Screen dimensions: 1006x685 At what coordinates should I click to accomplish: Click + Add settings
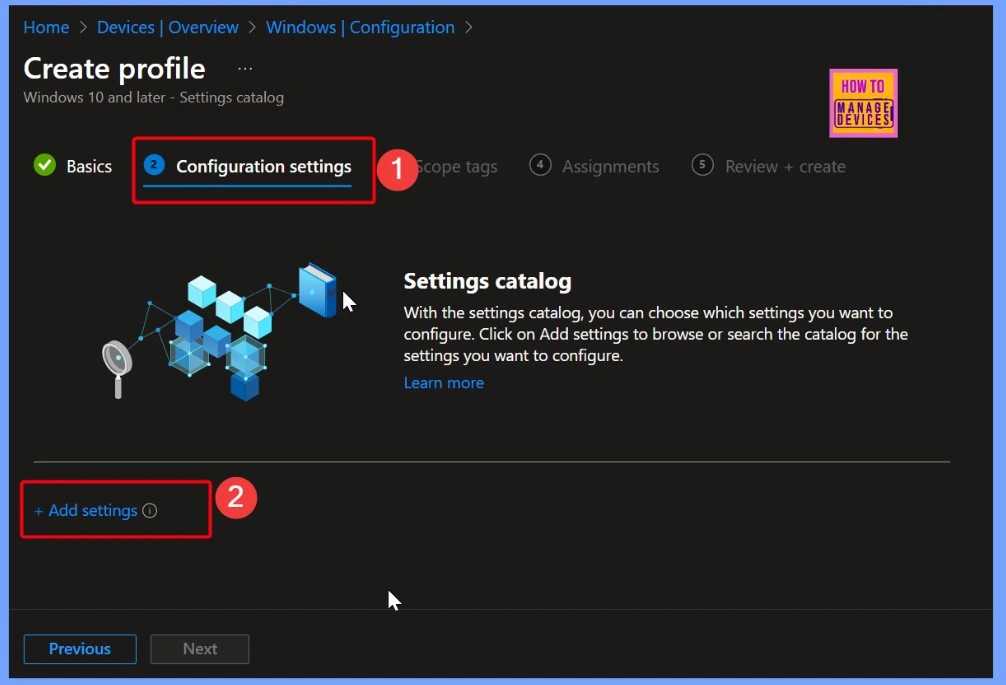point(86,511)
